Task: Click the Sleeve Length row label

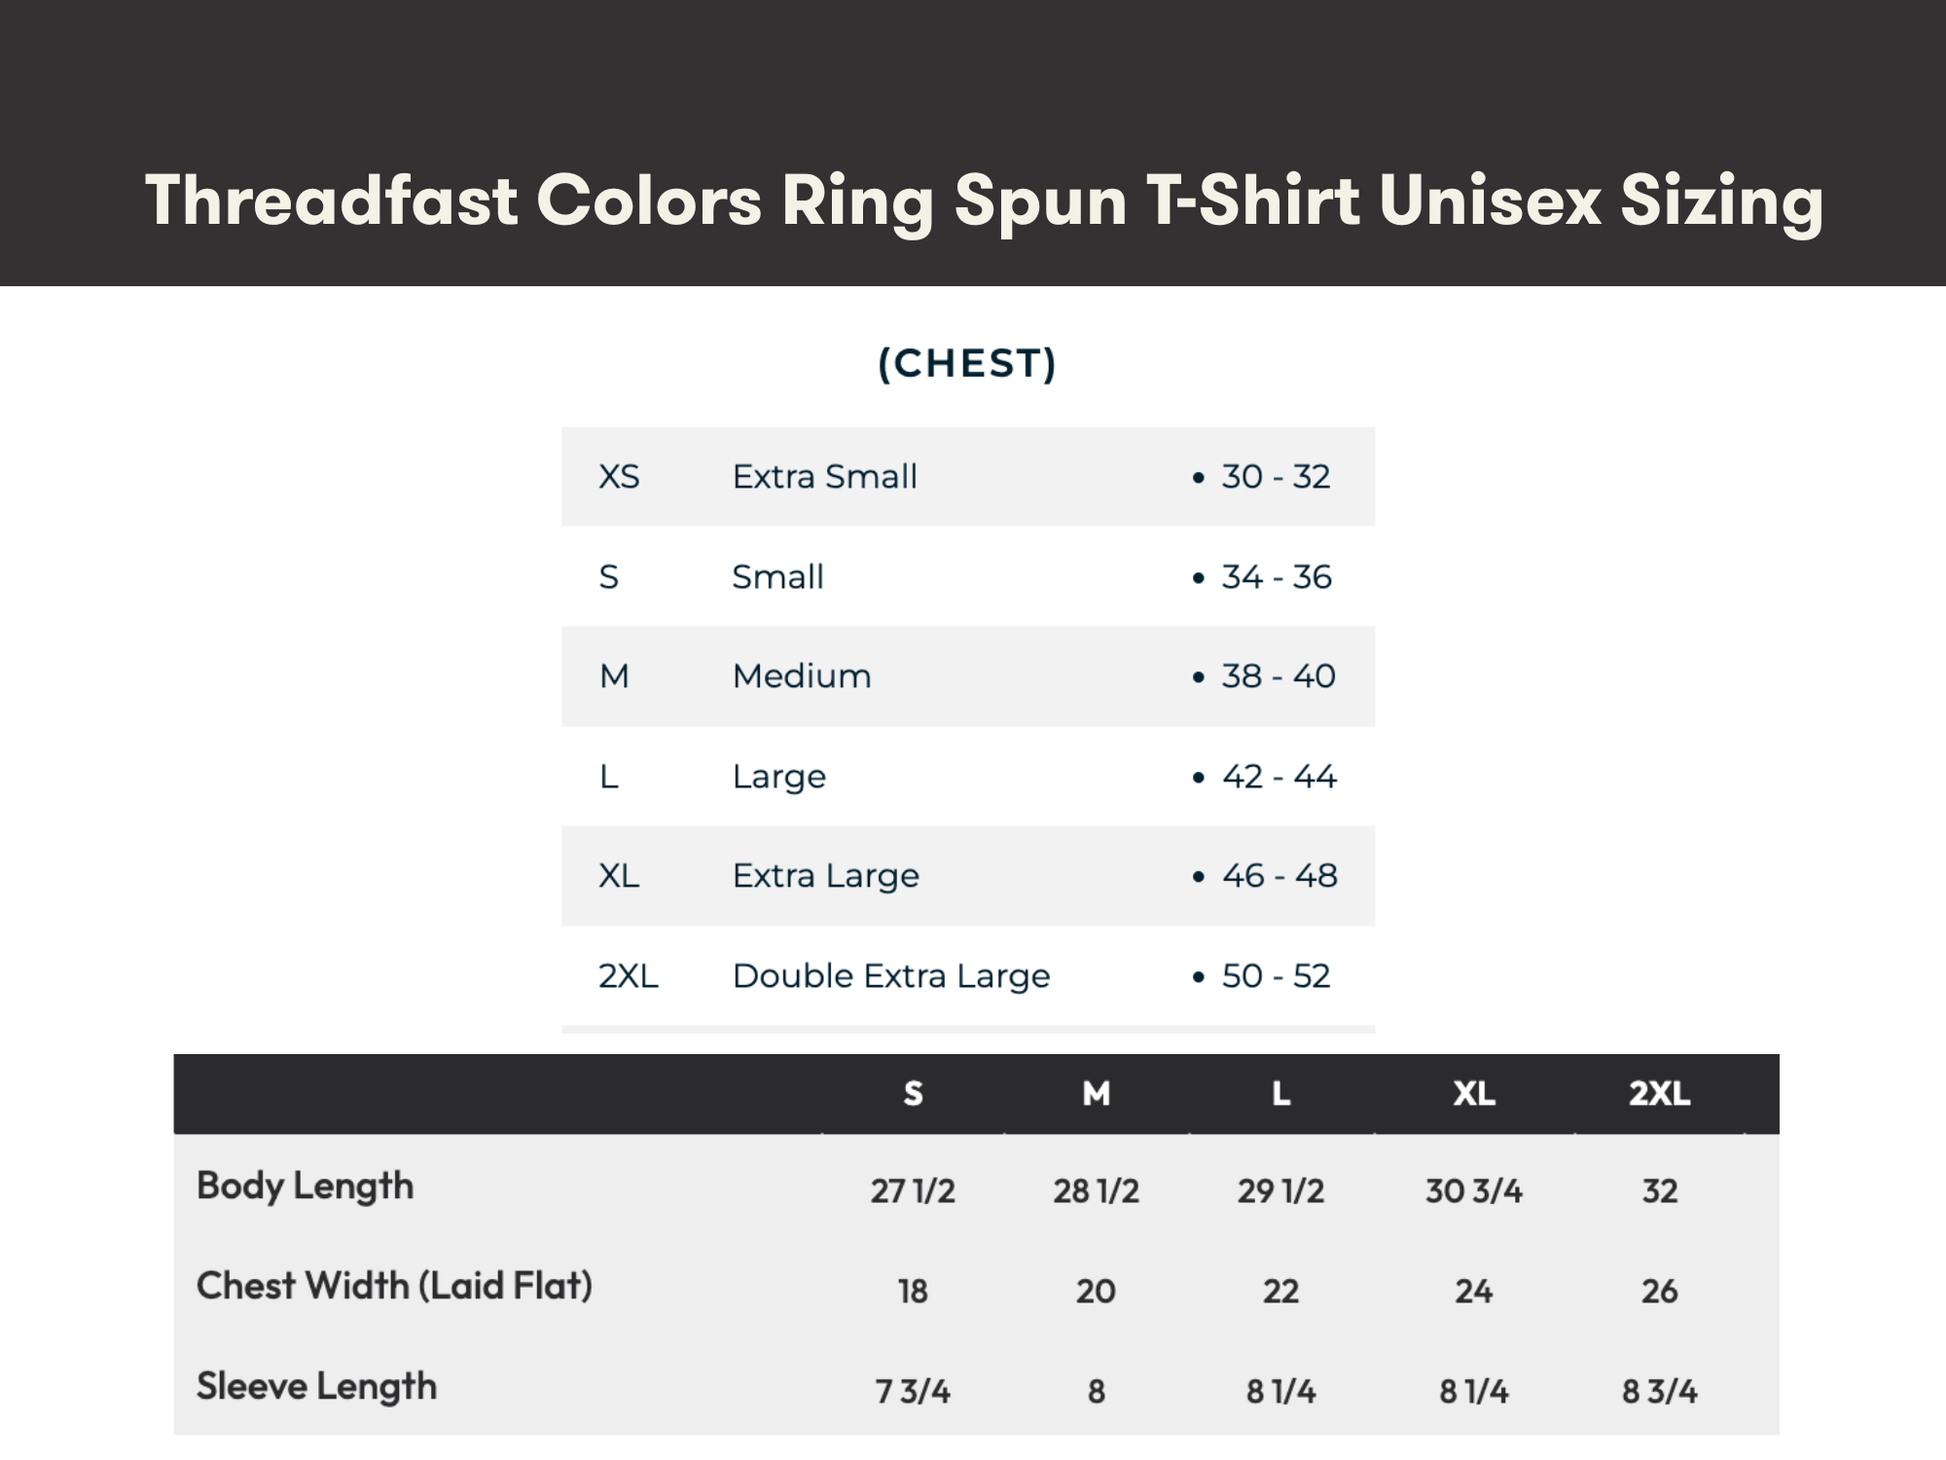Action: pos(316,1387)
